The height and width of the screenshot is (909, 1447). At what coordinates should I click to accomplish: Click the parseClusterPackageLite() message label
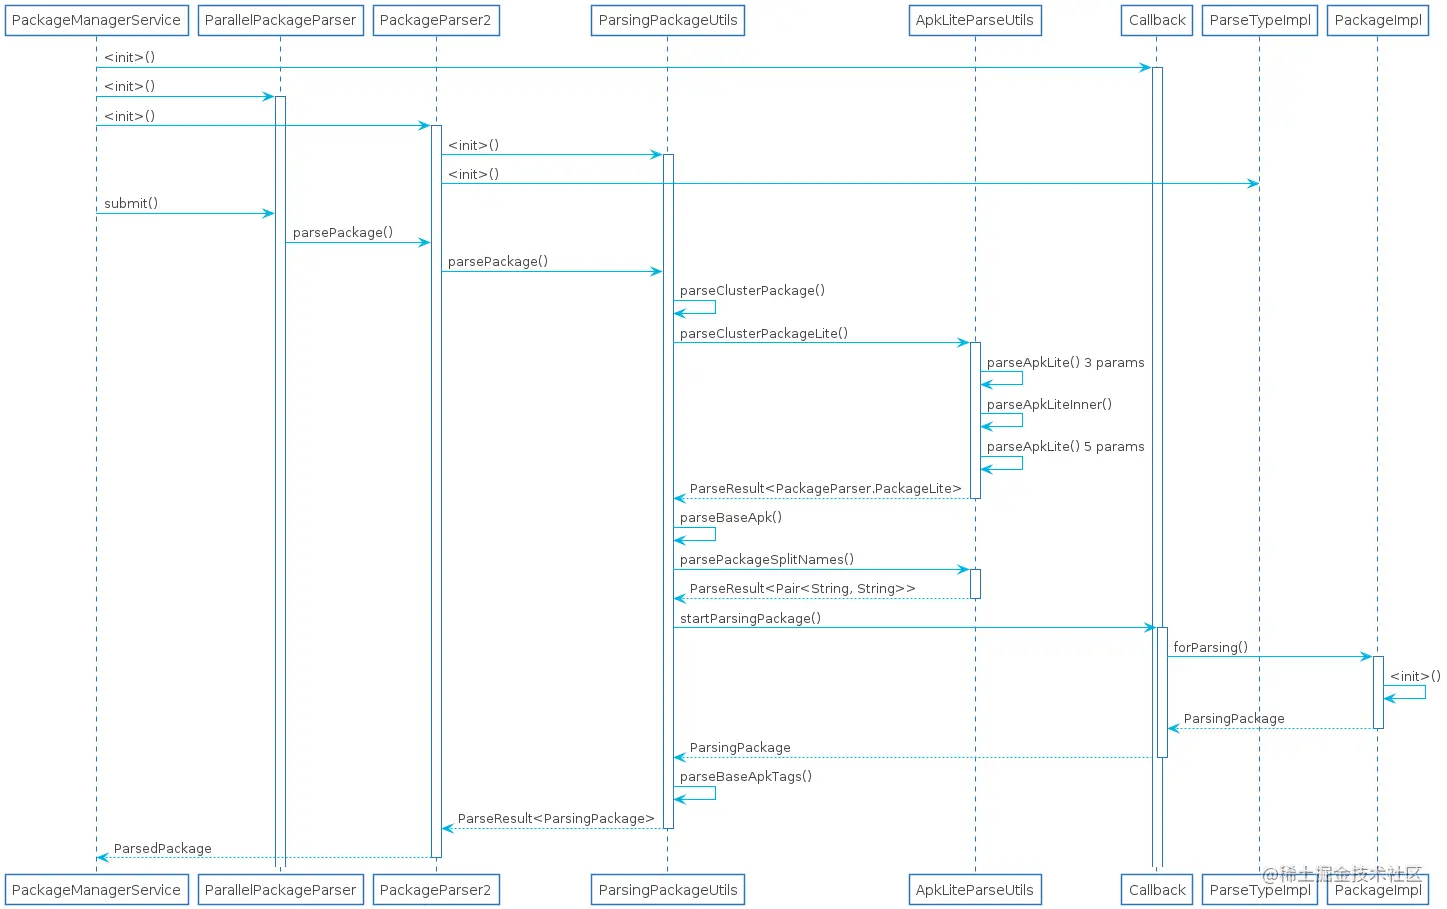point(764,333)
